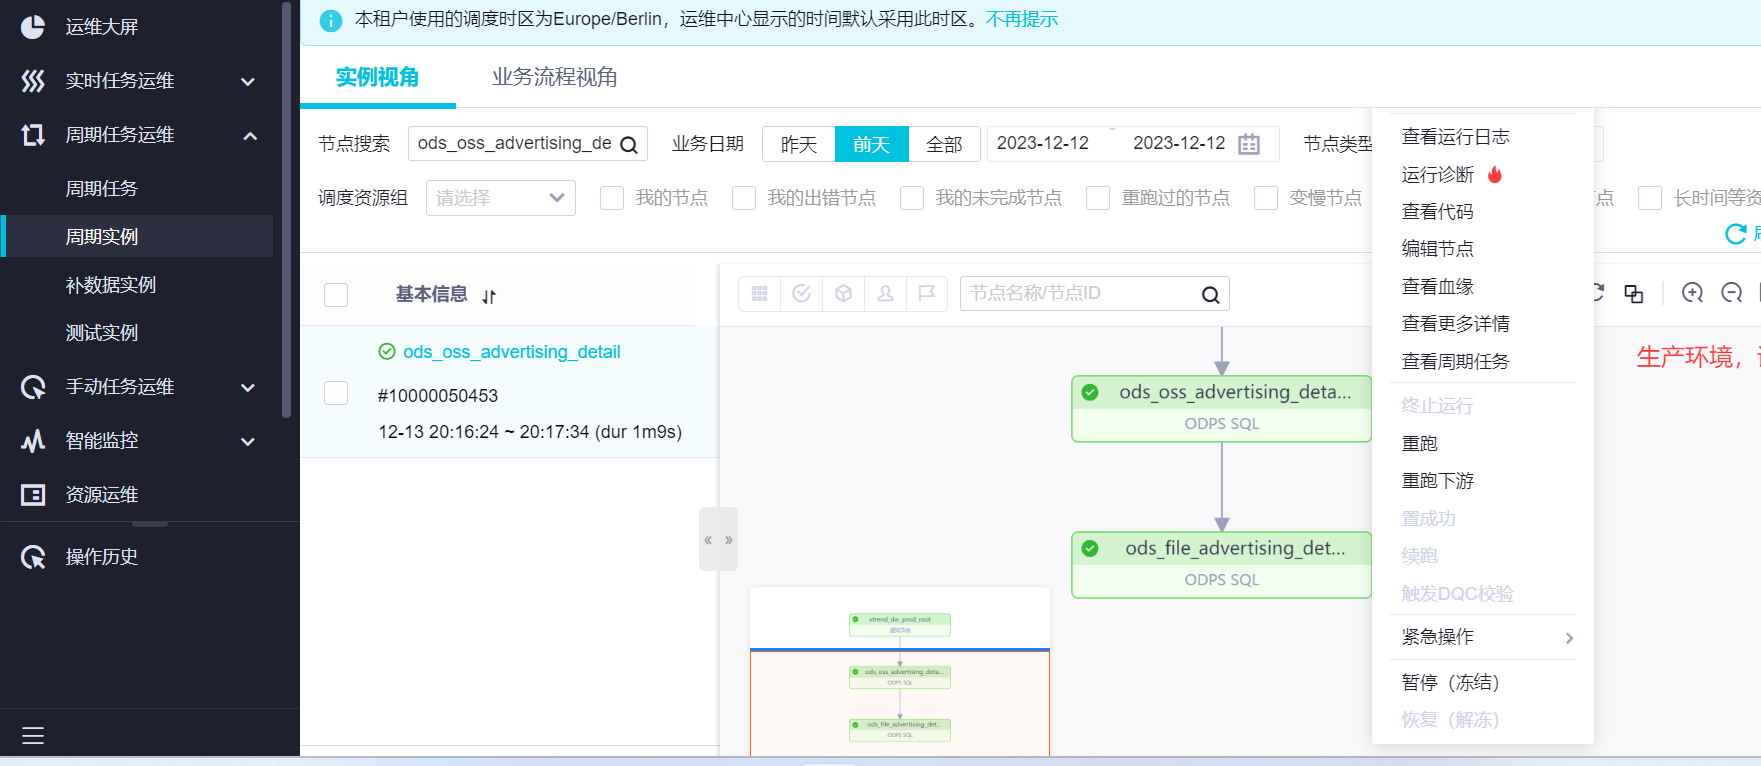Click the info icon in timezone banner

(x=330, y=20)
